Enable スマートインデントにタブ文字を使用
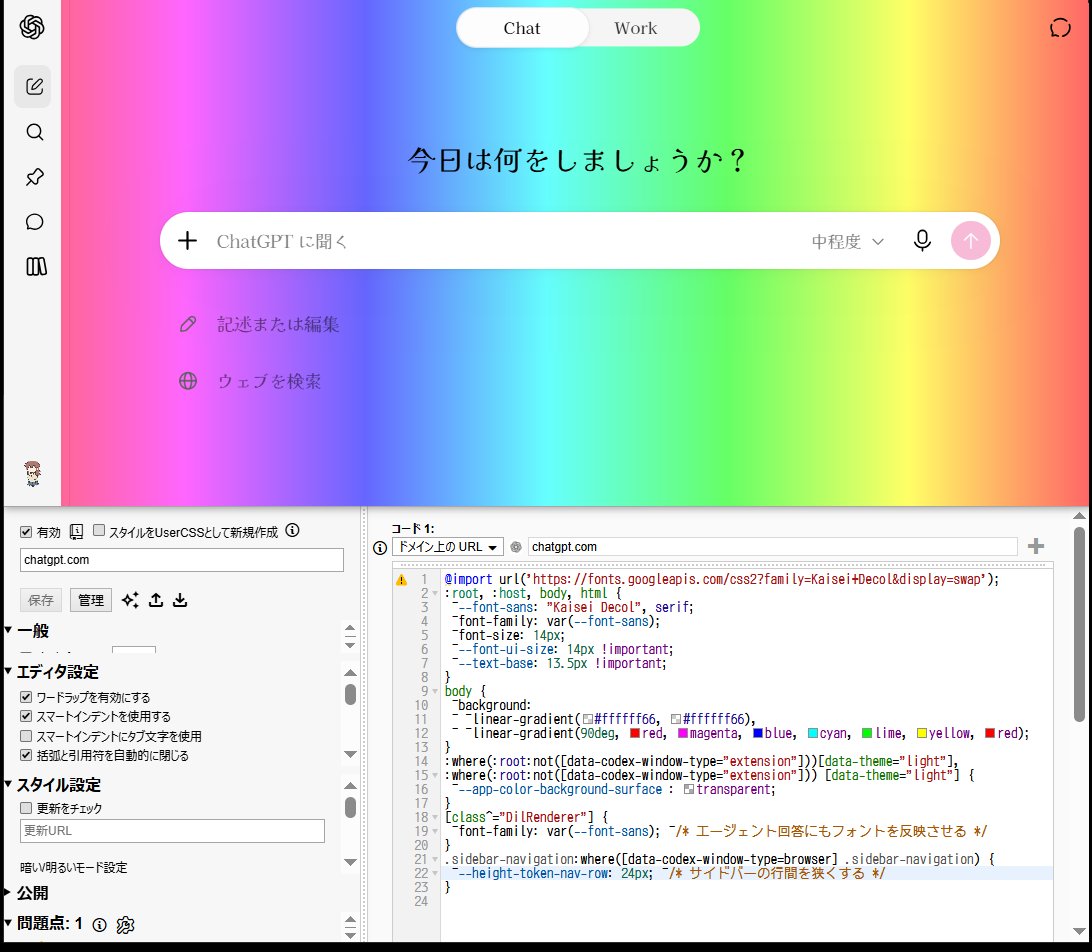1092x952 pixels. pos(26,735)
